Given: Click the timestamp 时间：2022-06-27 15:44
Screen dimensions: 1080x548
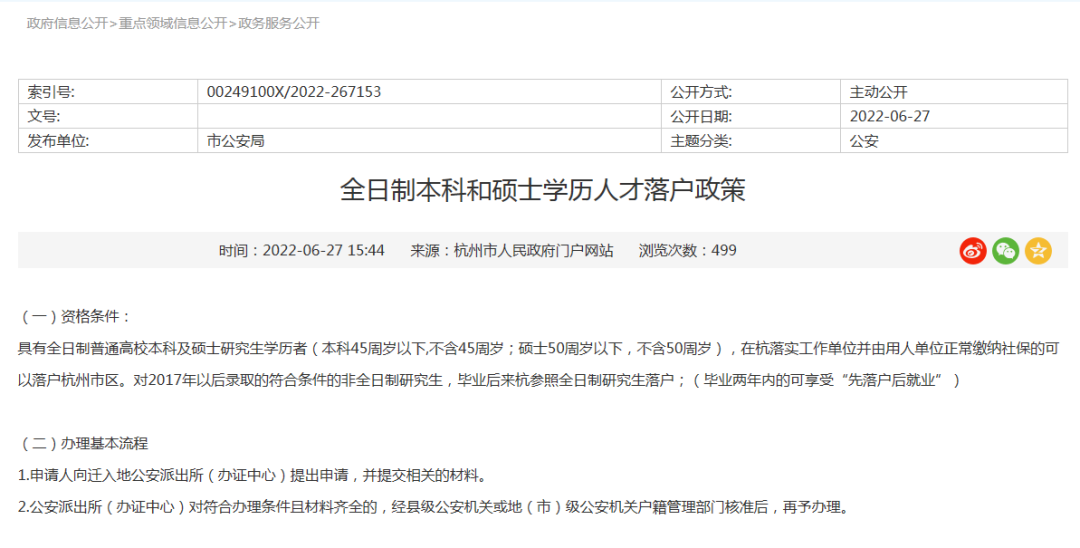Looking at the screenshot, I should pyautogui.click(x=302, y=251).
